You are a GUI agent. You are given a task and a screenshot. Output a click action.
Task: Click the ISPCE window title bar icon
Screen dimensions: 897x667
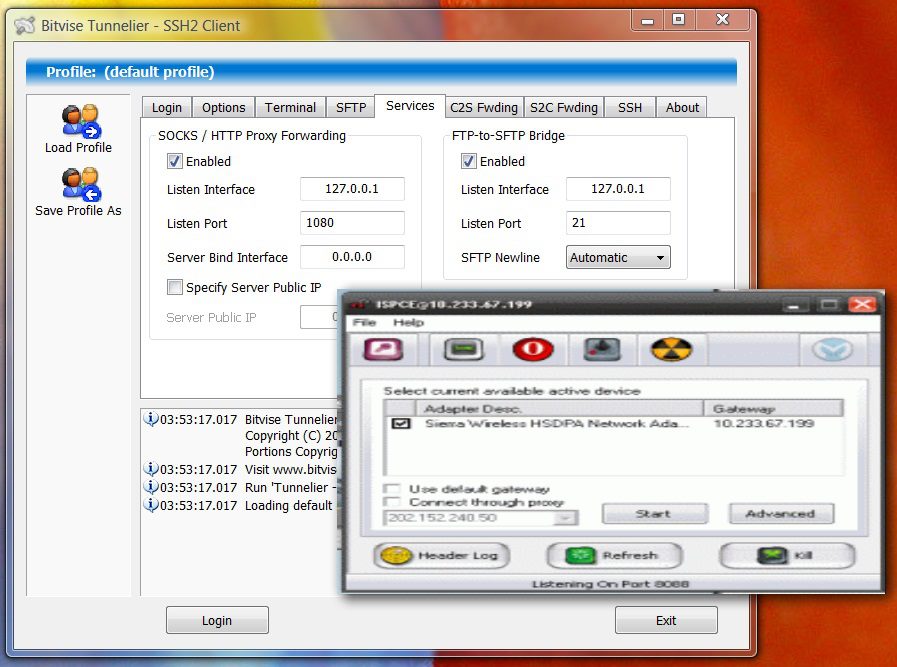click(358, 304)
